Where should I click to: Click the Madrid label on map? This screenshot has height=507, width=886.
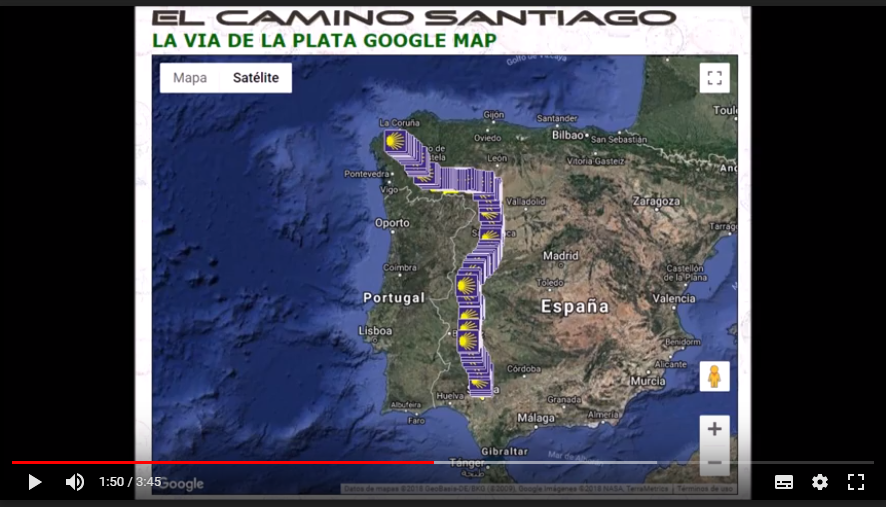tap(560, 256)
